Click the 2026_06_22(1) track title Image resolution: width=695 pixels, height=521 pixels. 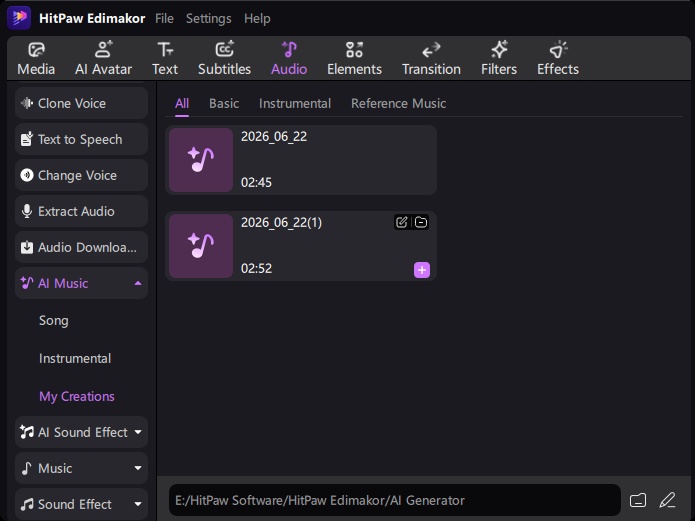[x=281, y=223]
